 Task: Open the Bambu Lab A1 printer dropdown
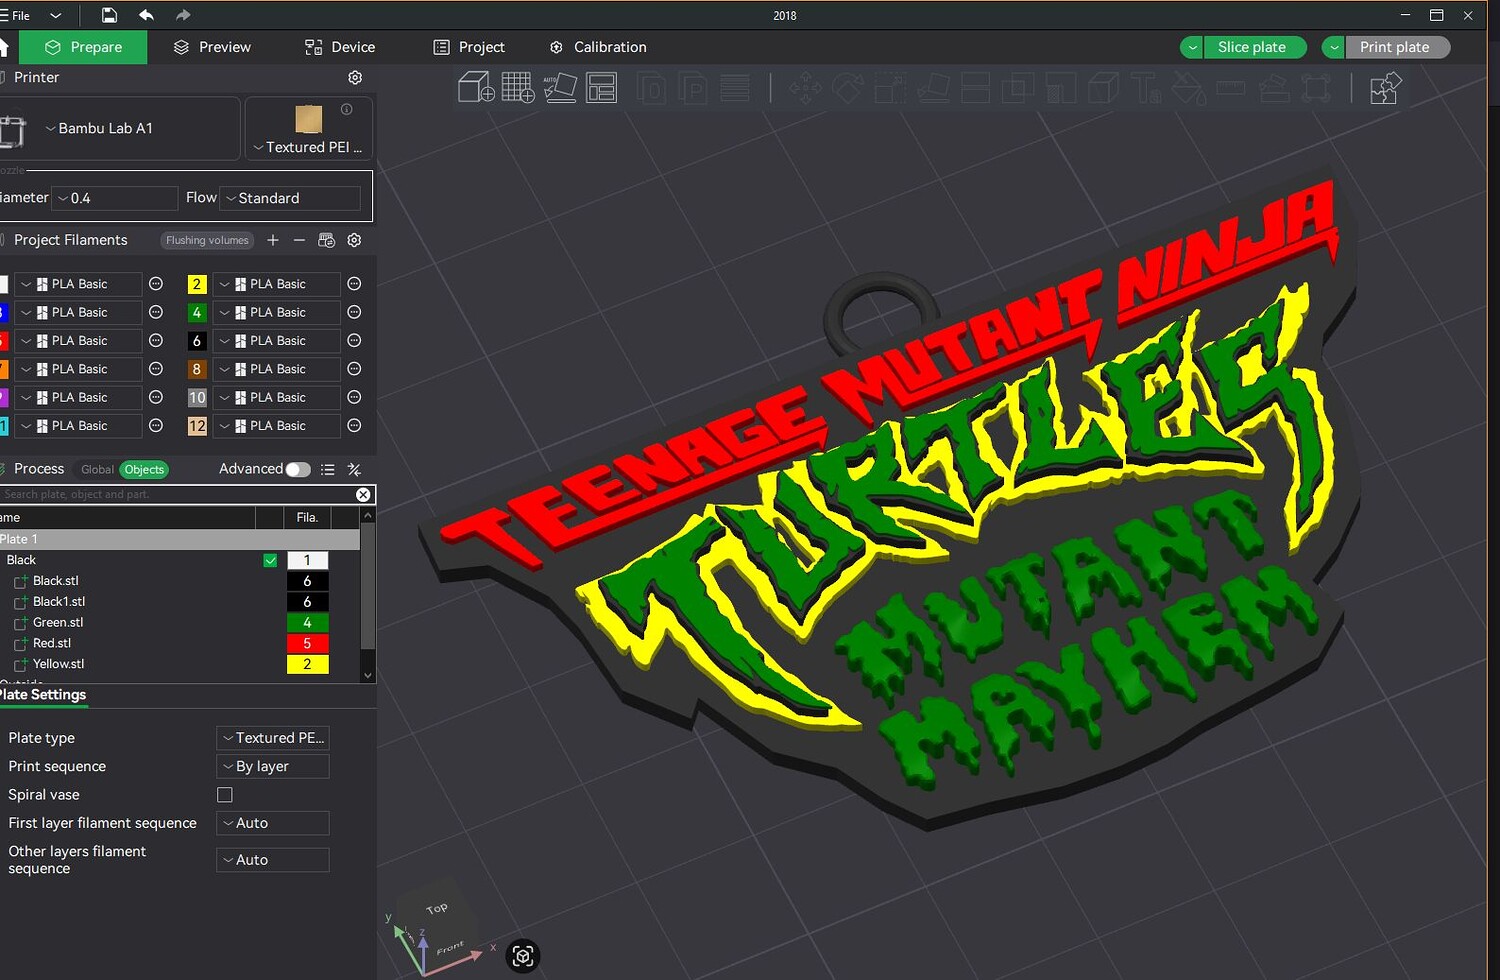click(120, 128)
